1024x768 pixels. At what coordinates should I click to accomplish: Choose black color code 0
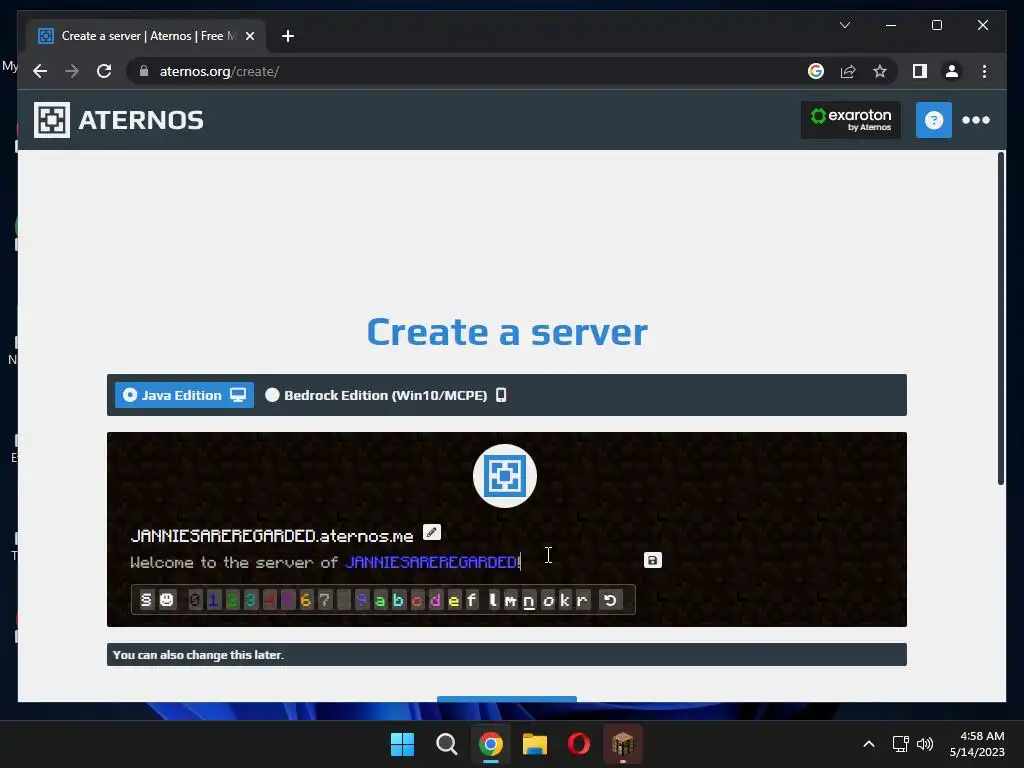(195, 600)
